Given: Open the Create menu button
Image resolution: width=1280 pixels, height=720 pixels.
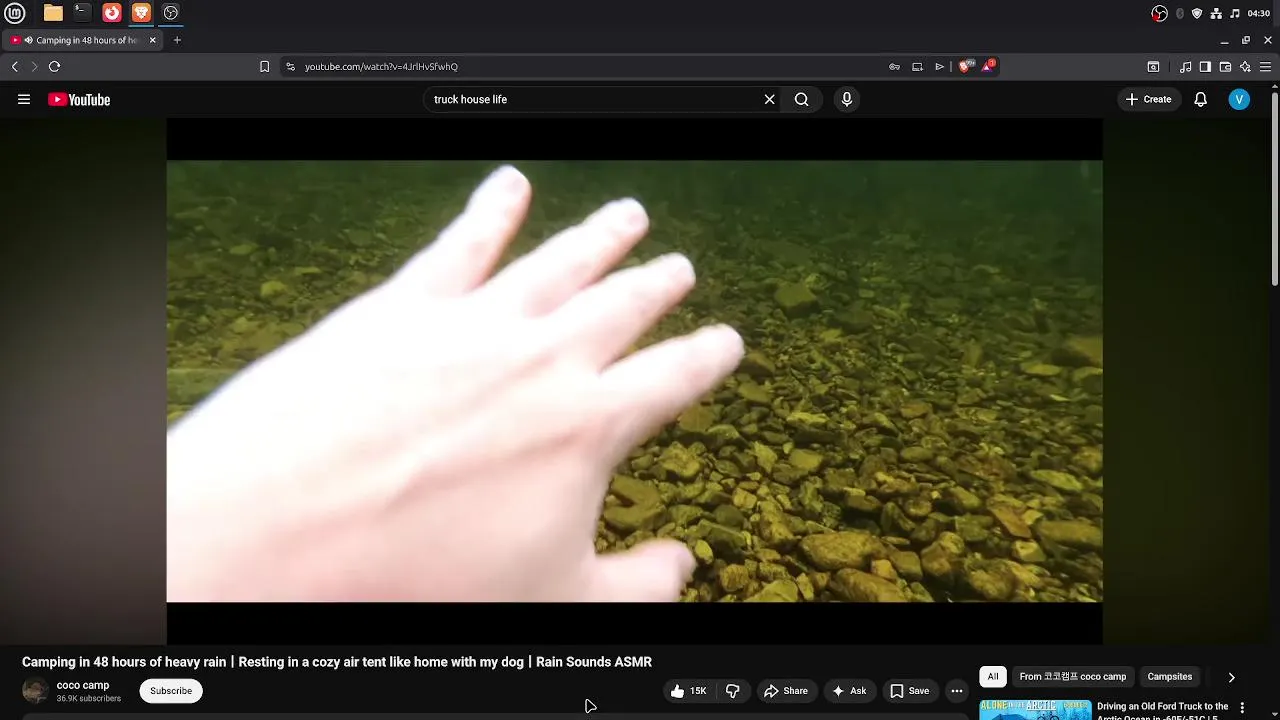Looking at the screenshot, I should click(x=1148, y=99).
